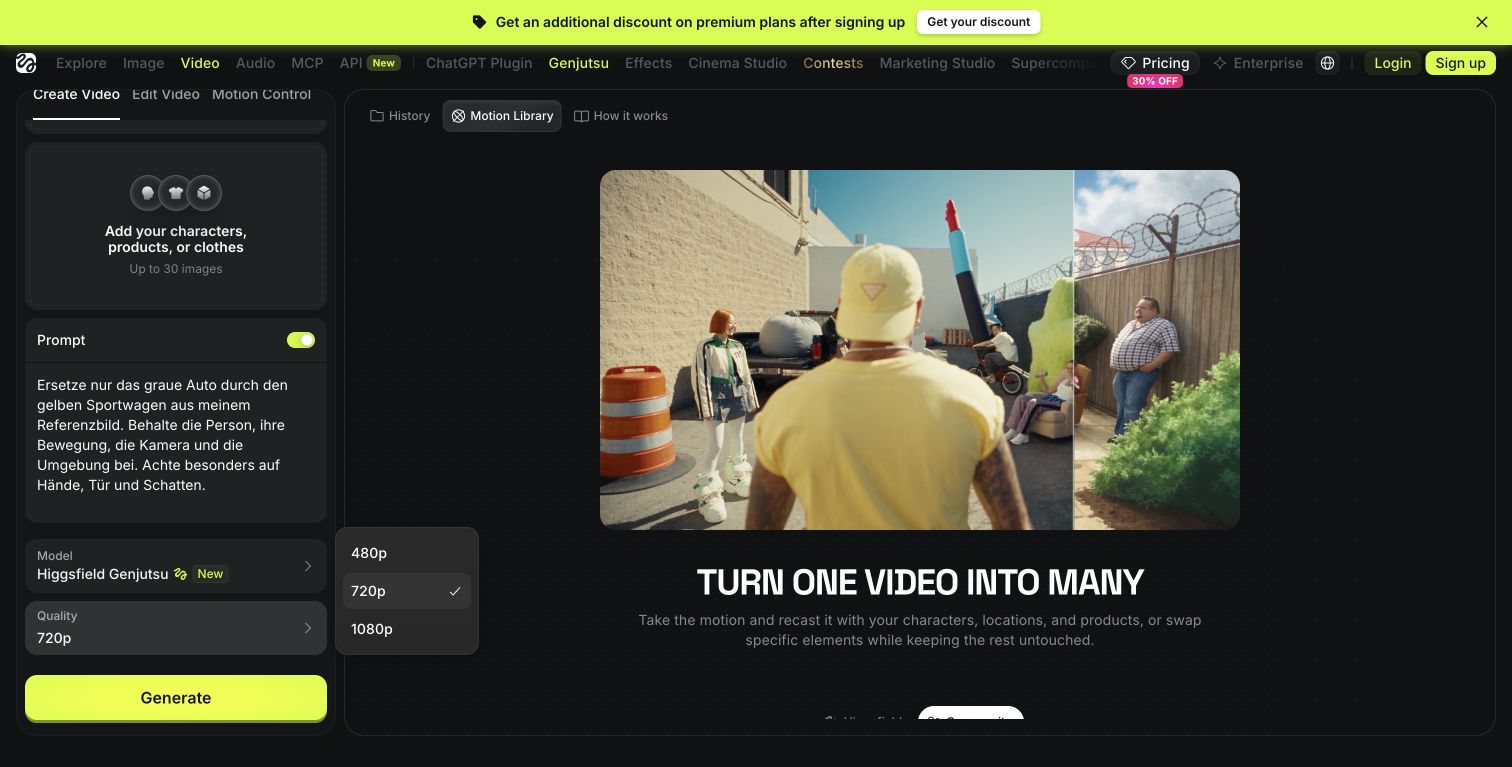This screenshot has width=1512, height=767.
Task: Expand the Model selector chevron
Action: tap(308, 566)
